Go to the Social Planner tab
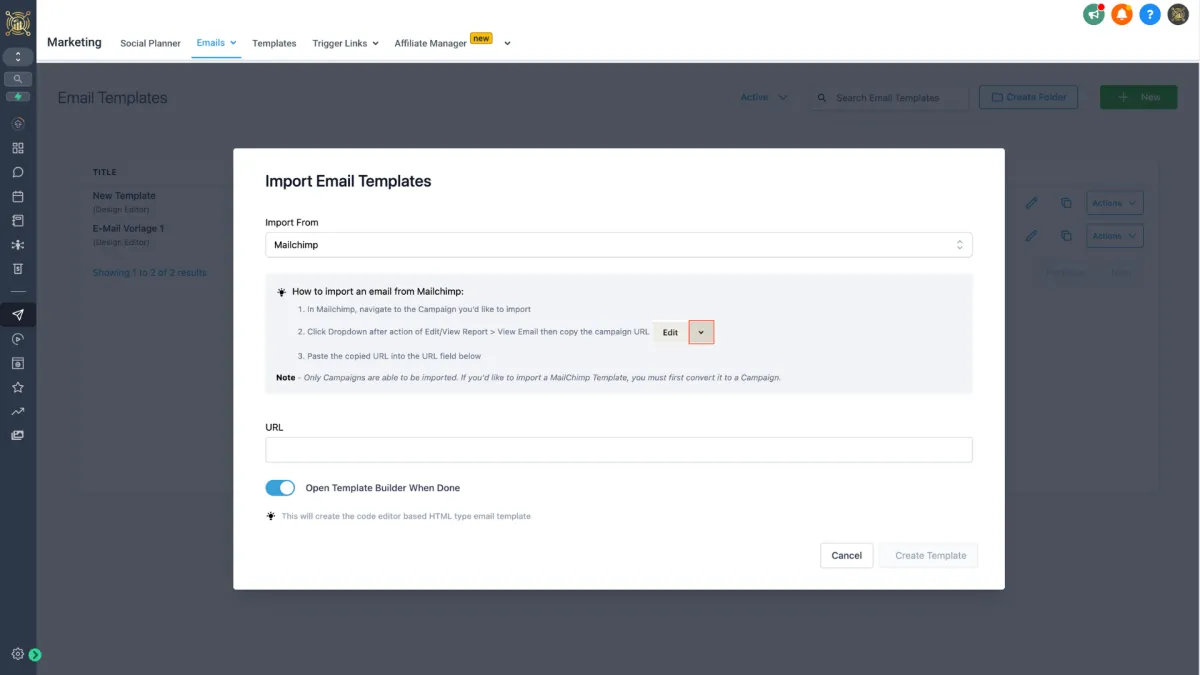Viewport: 1200px width, 675px height. click(x=150, y=43)
